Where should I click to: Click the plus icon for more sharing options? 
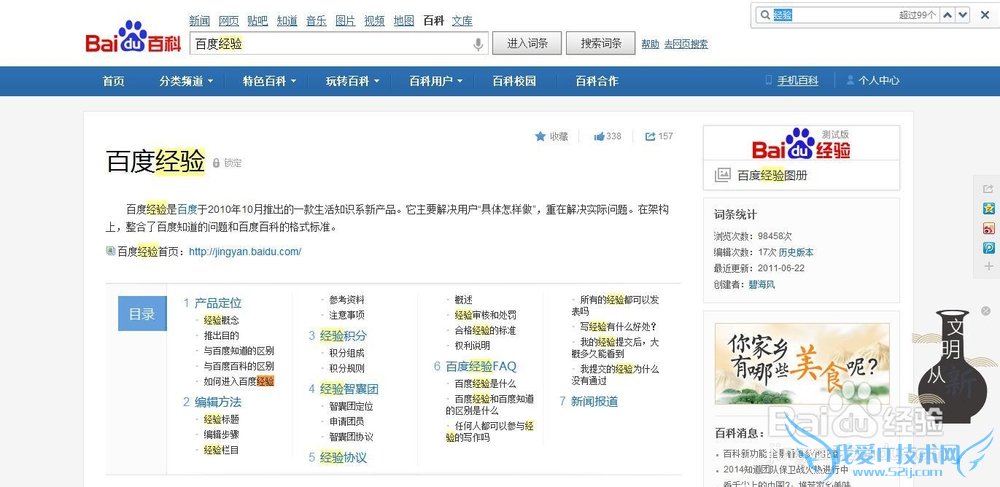tap(989, 266)
